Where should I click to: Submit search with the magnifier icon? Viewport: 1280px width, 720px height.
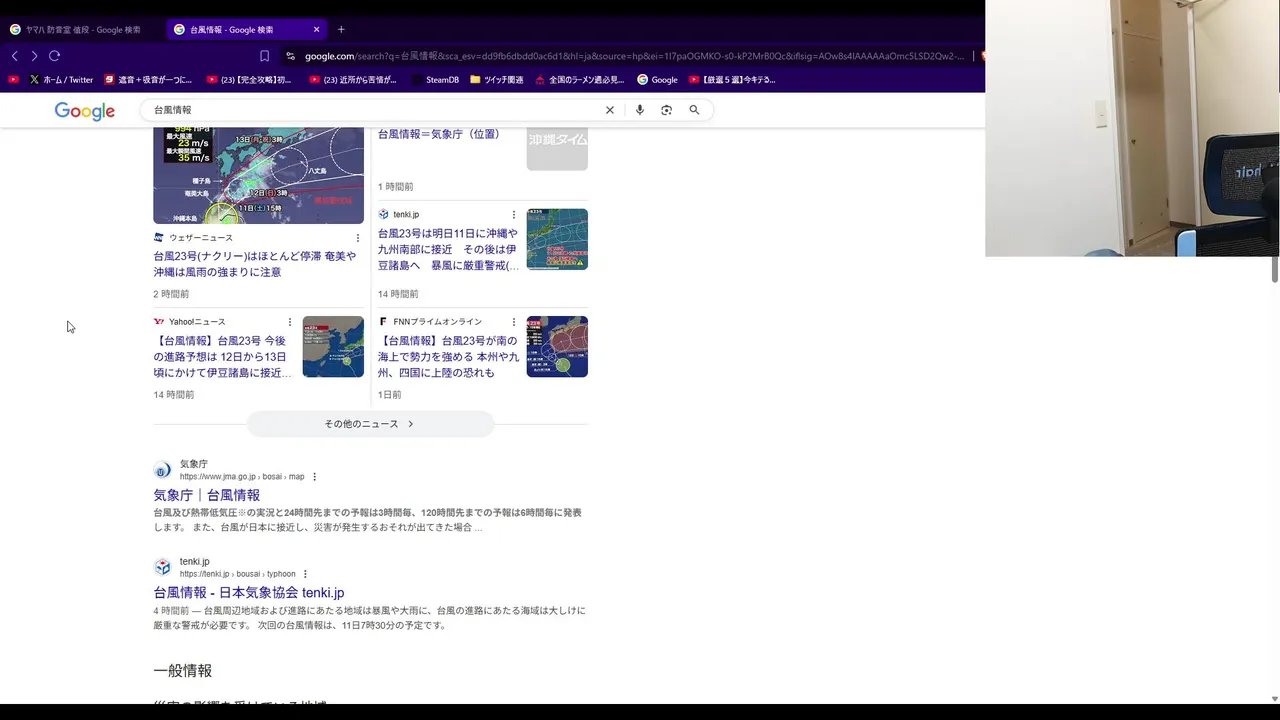click(x=694, y=110)
